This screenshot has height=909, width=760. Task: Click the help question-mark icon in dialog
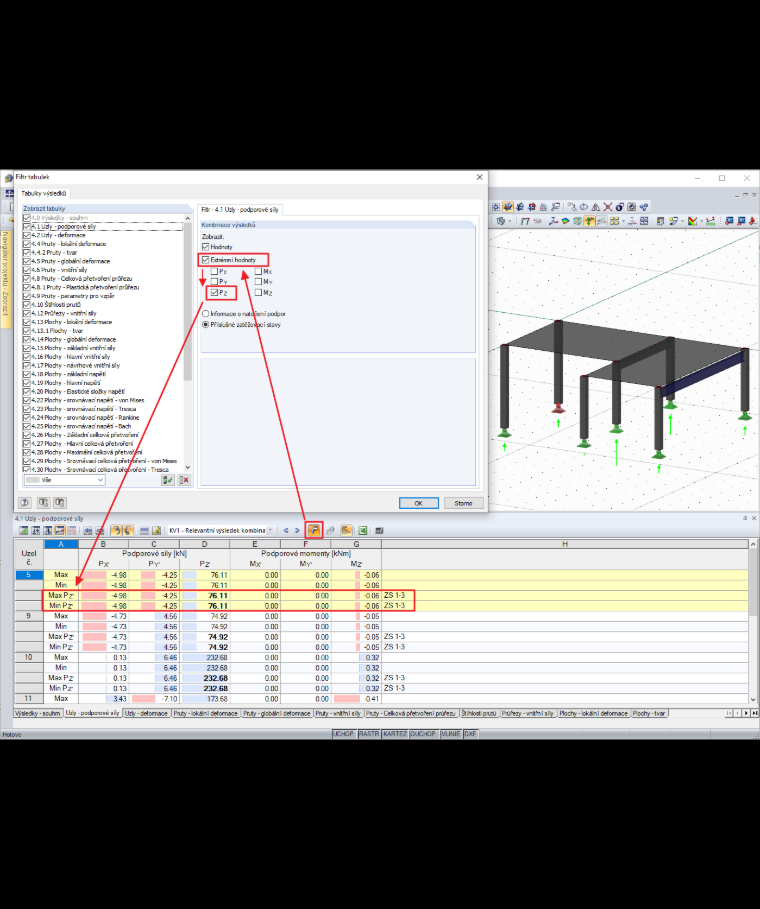(x=25, y=503)
